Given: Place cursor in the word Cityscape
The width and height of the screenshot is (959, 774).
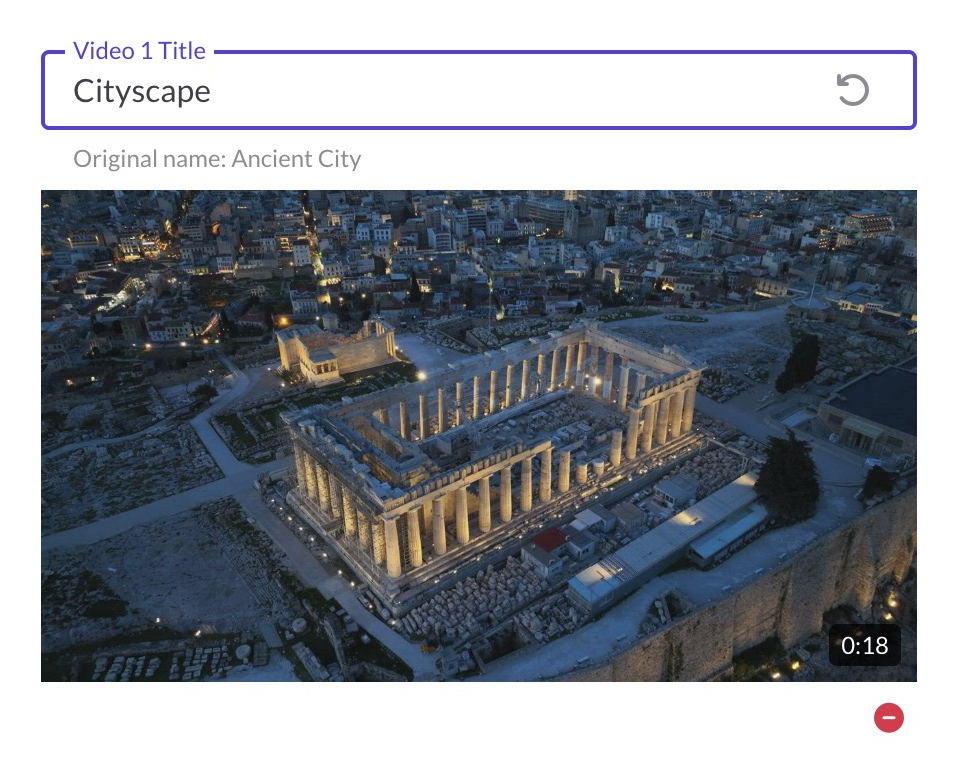Looking at the screenshot, I should click(142, 92).
